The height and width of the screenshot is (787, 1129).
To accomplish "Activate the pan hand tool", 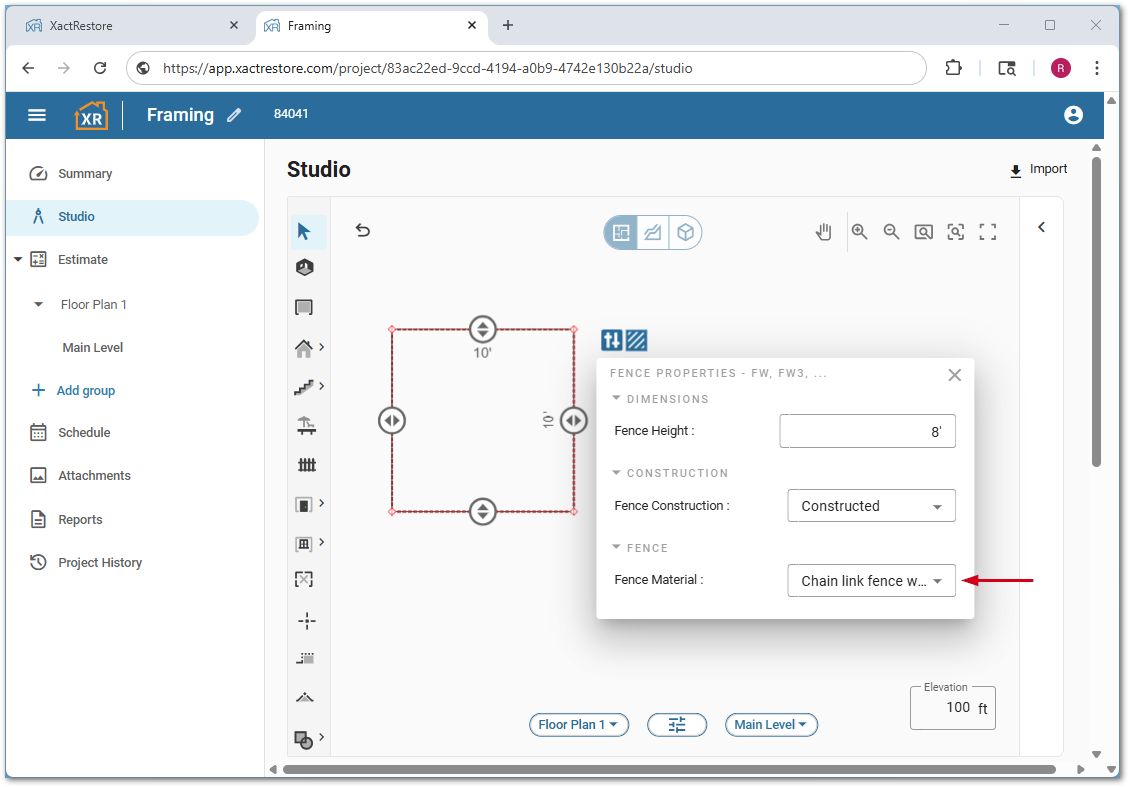I will (x=823, y=232).
